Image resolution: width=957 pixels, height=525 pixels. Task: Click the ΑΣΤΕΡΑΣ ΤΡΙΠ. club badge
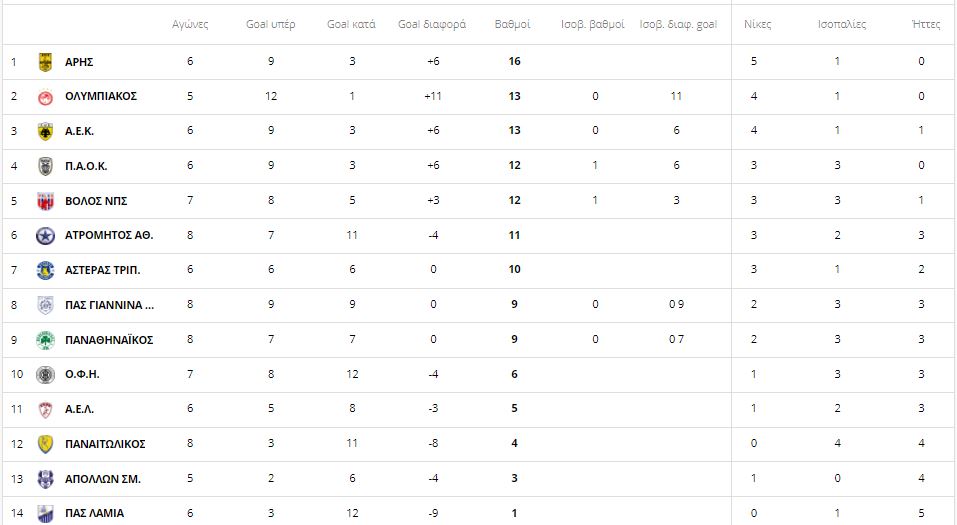pyautogui.click(x=45, y=270)
